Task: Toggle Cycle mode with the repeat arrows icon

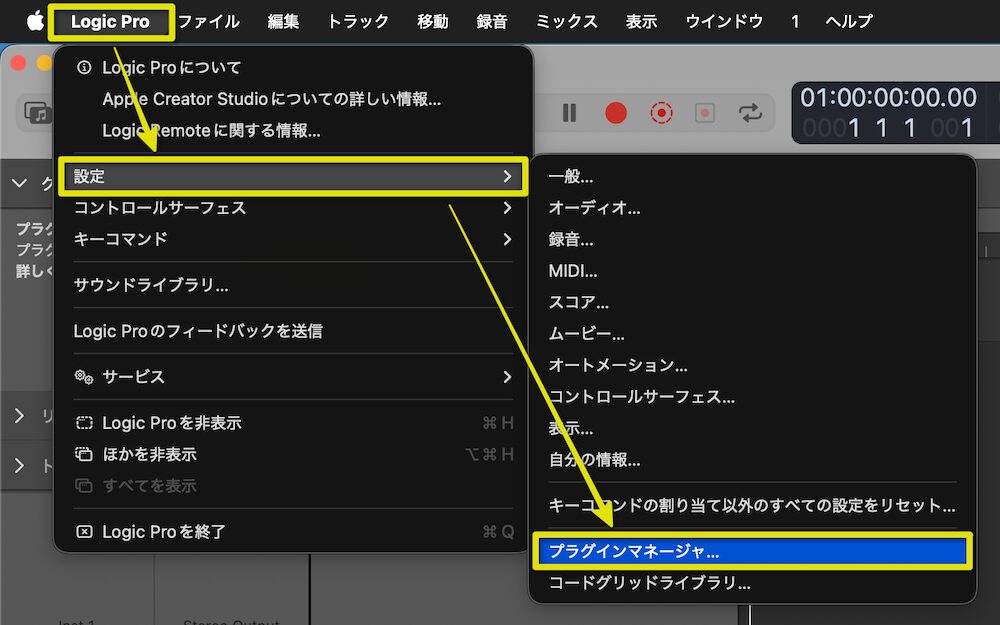Action: click(751, 113)
